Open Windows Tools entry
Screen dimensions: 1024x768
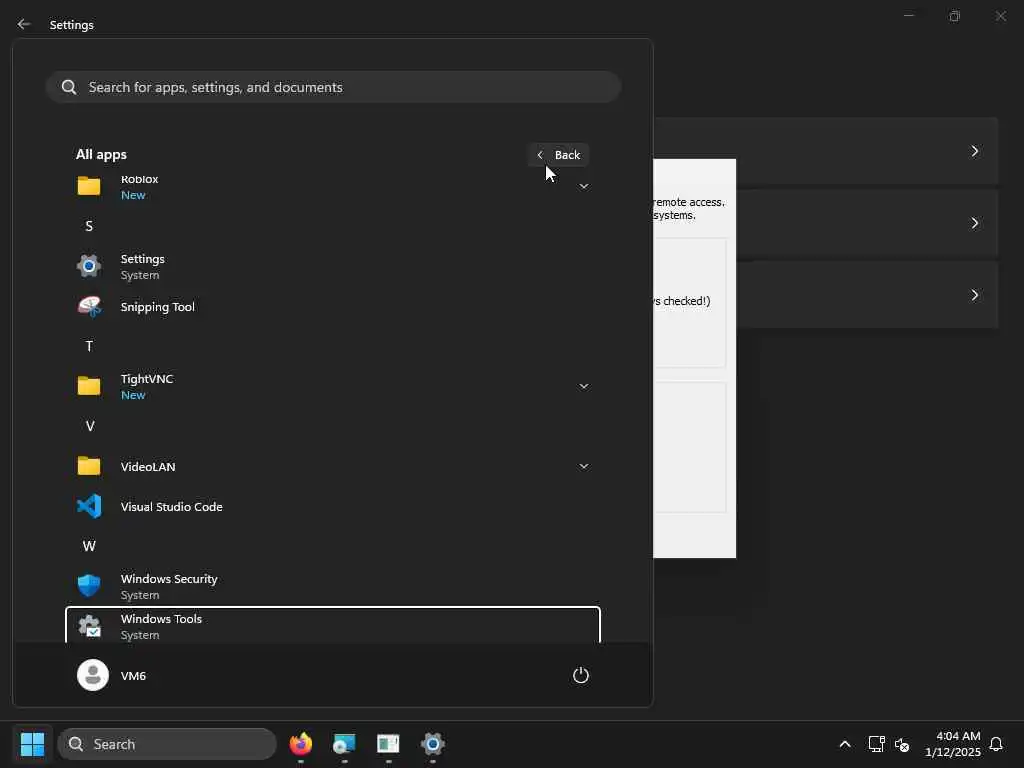pyautogui.click(x=332, y=625)
